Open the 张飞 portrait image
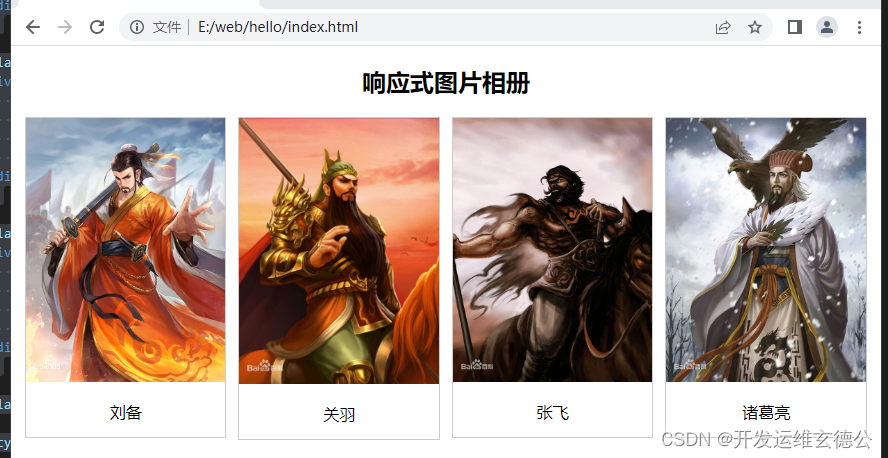Viewport: 888px width, 458px height. [552, 250]
